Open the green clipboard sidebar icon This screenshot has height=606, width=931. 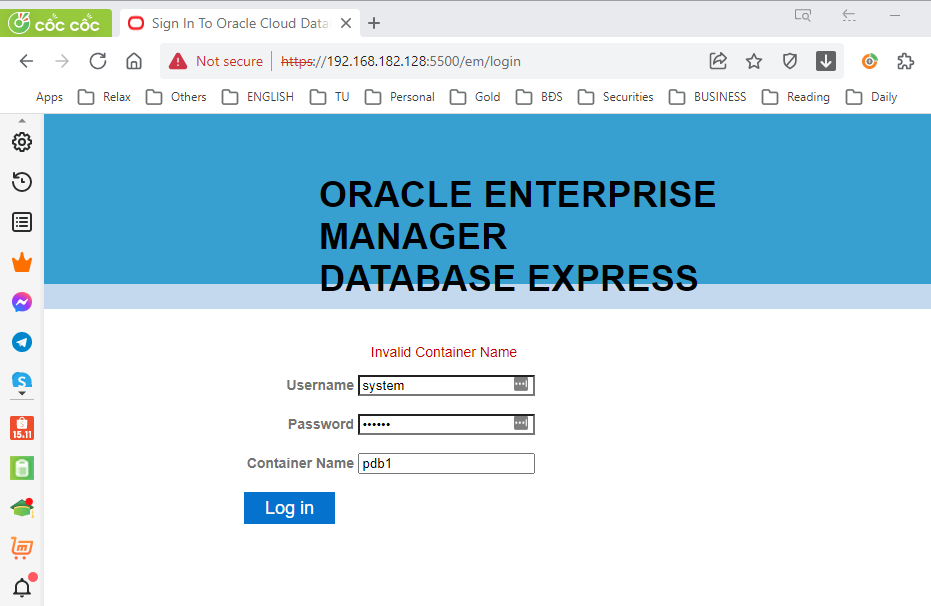click(x=22, y=468)
